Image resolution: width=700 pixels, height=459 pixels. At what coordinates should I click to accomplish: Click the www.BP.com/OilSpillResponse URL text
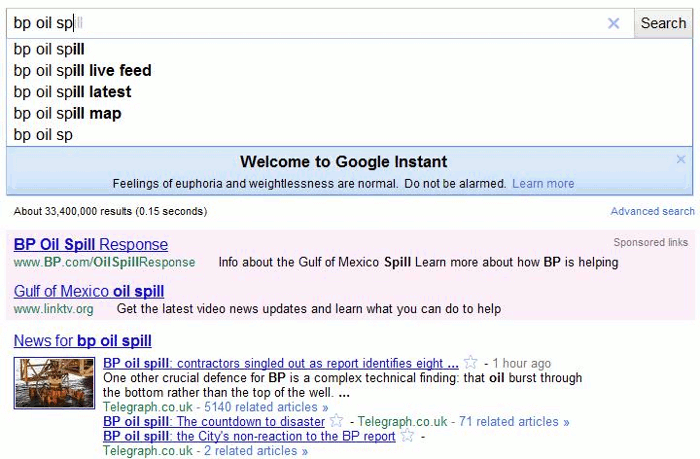(x=104, y=262)
